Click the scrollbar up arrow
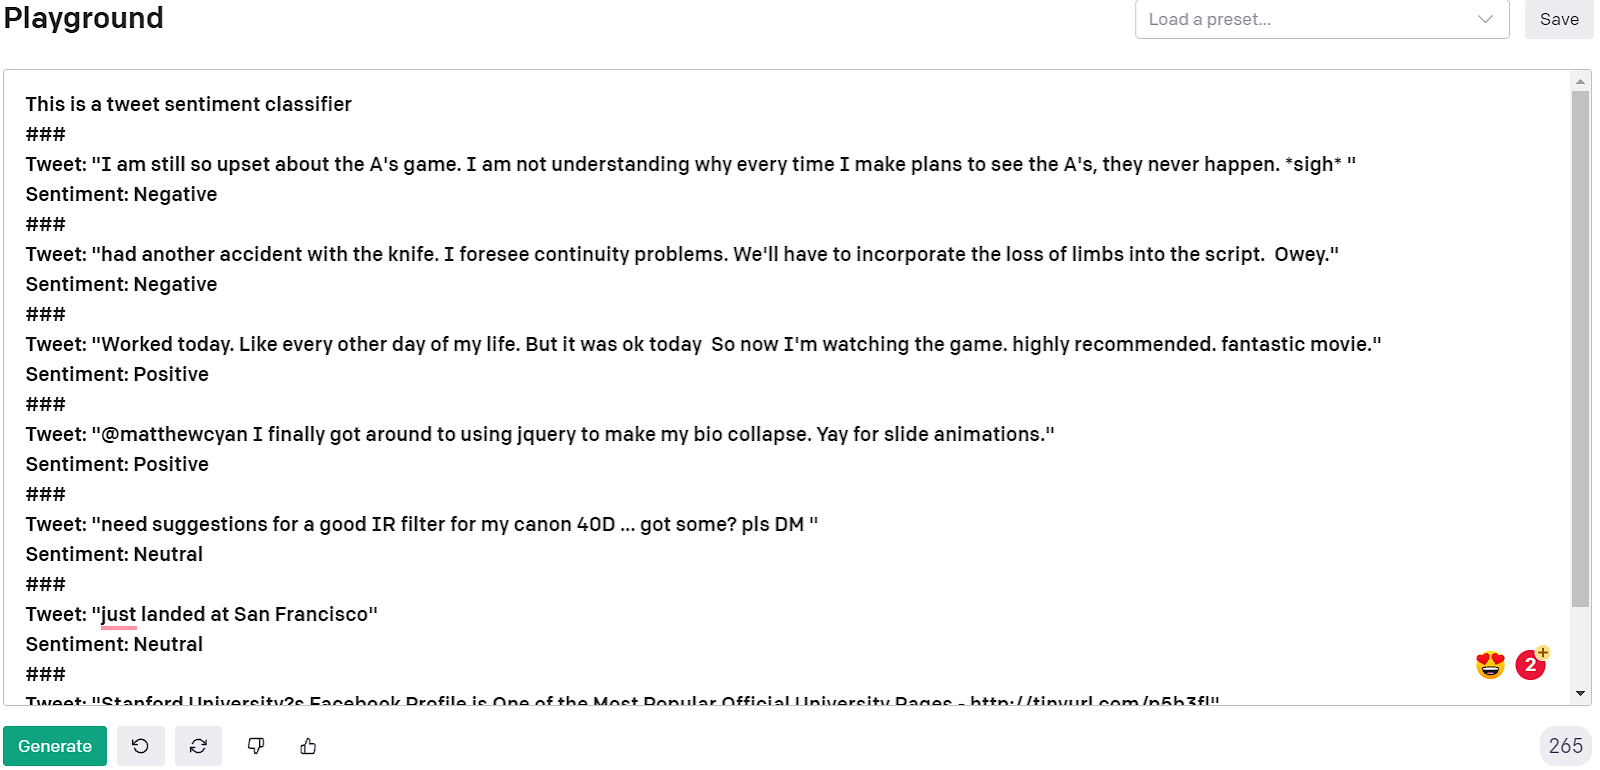 [x=1580, y=81]
